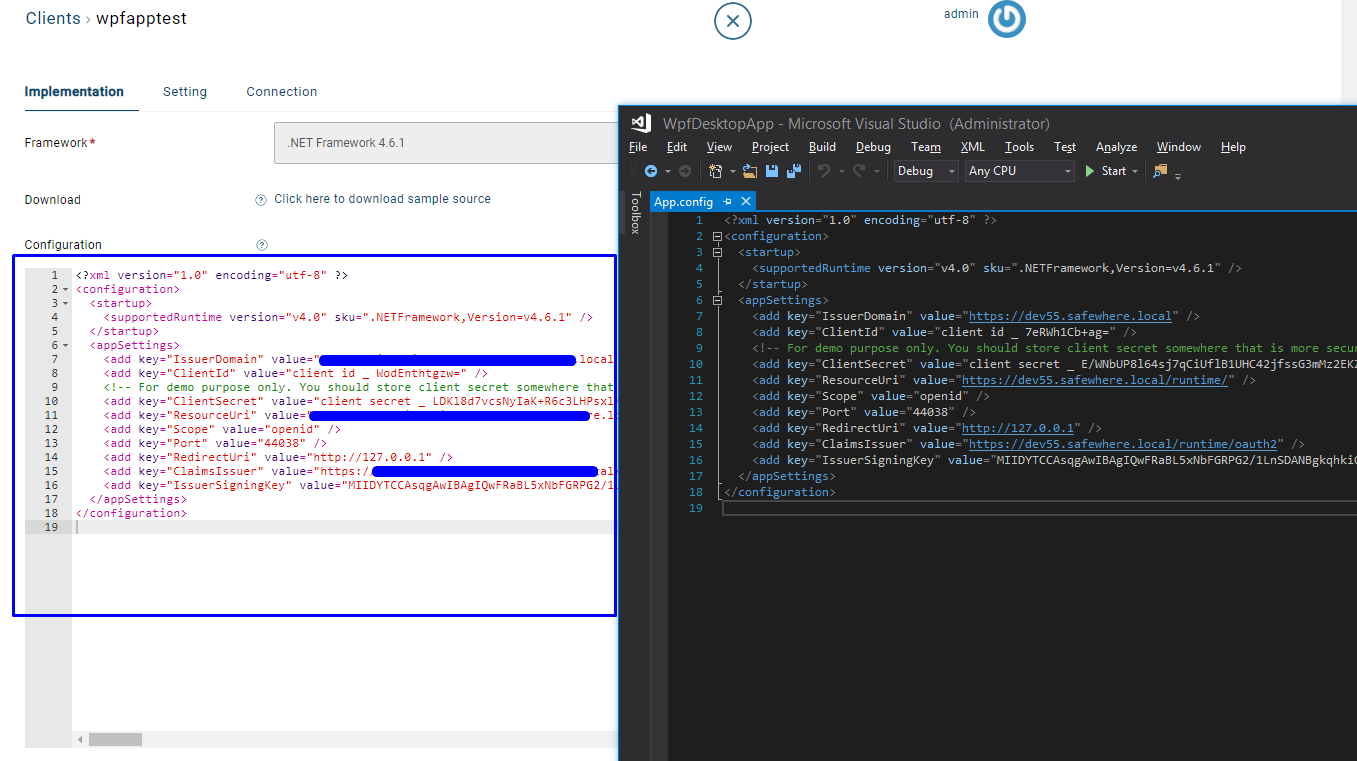The image size is (1357, 761).
Task: Collapse the appSettings node in Visual Studio editor
Action: coord(718,300)
